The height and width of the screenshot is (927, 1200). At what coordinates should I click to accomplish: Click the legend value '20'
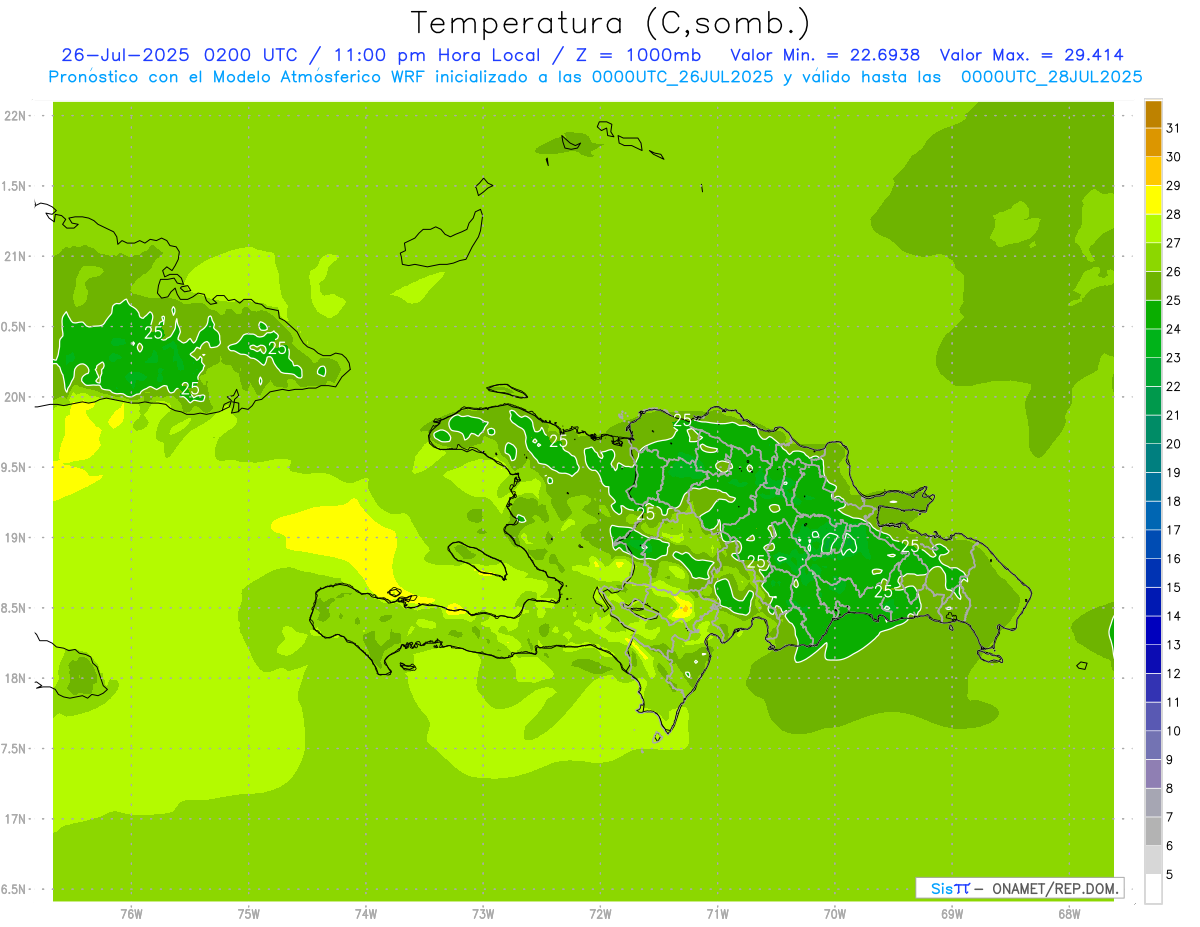[1173, 444]
